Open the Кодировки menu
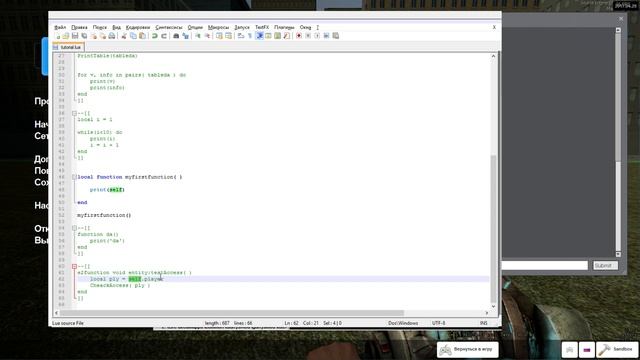Image resolution: width=640 pixels, height=360 pixels. coord(138,27)
